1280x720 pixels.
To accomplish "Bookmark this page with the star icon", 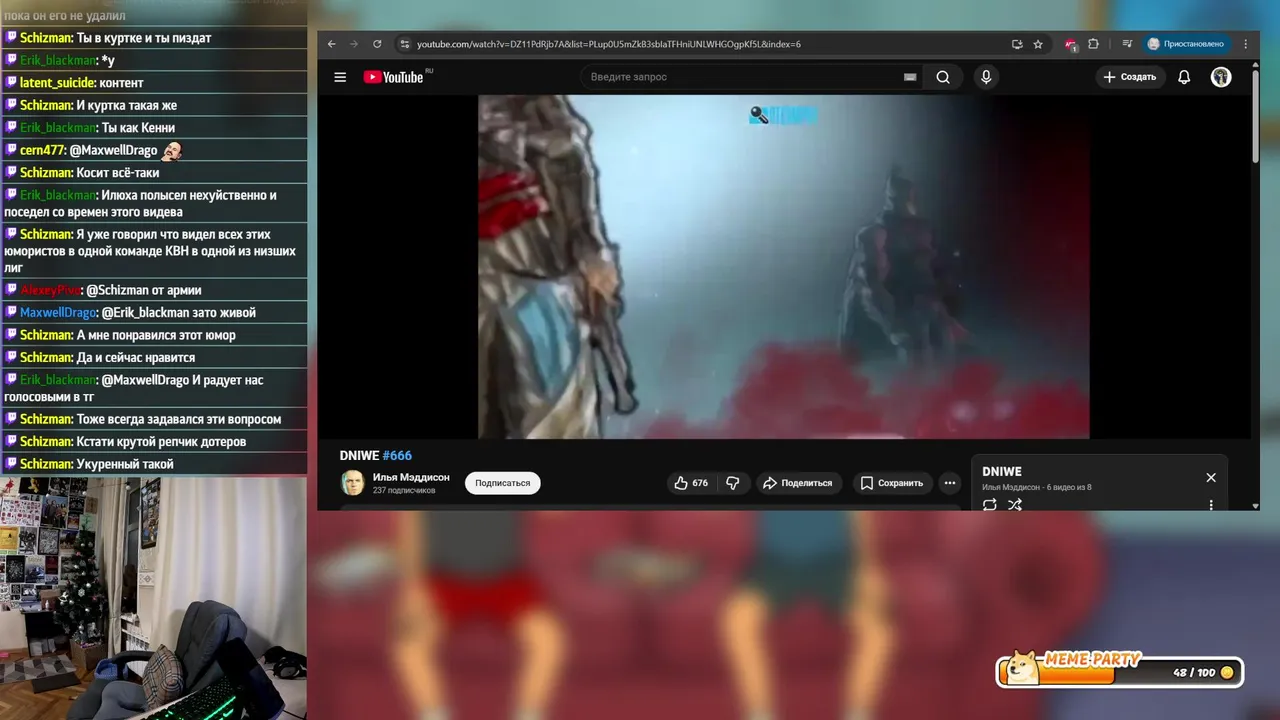I will [x=1038, y=44].
